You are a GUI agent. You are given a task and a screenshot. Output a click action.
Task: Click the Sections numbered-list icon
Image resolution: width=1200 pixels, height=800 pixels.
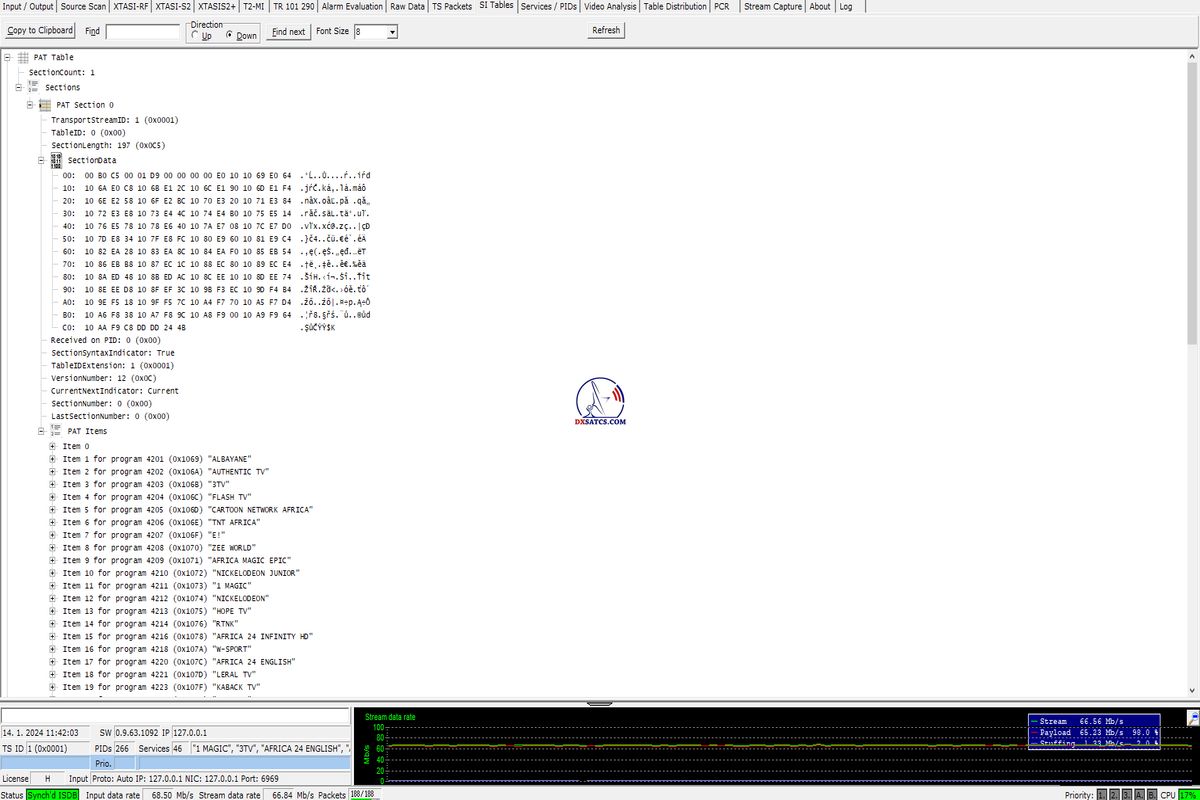click(34, 88)
